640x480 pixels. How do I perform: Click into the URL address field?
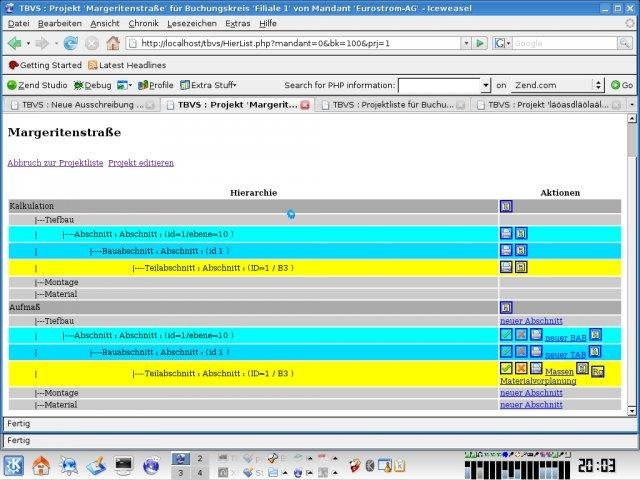coord(299,43)
